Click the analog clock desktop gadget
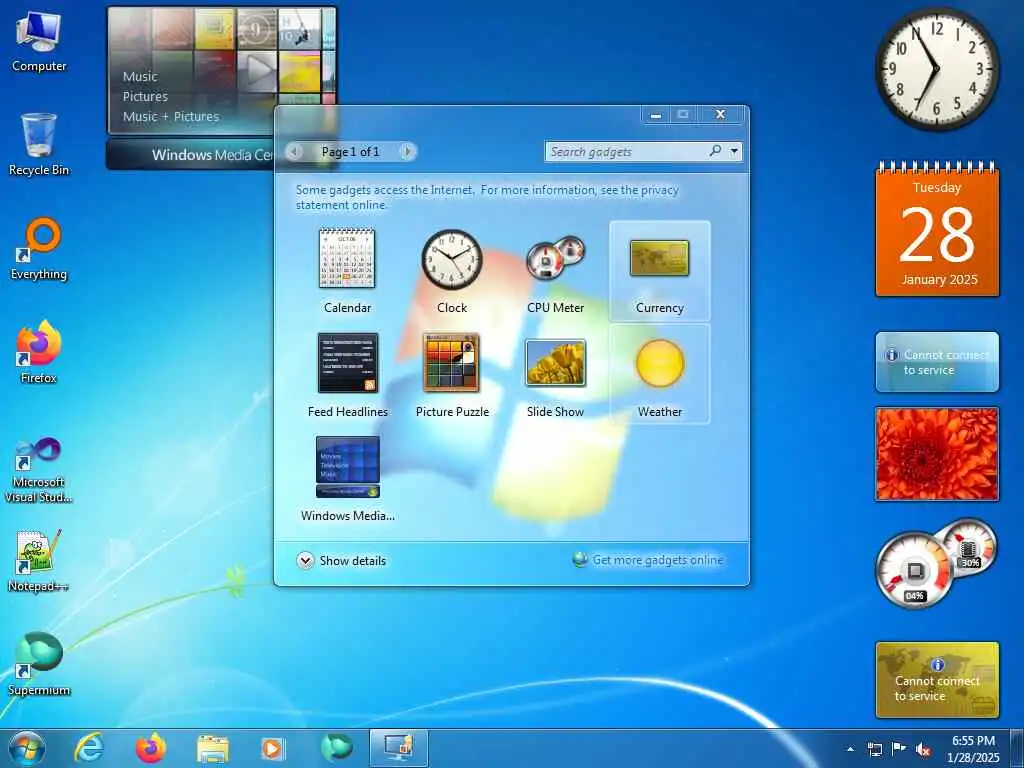 (x=937, y=69)
